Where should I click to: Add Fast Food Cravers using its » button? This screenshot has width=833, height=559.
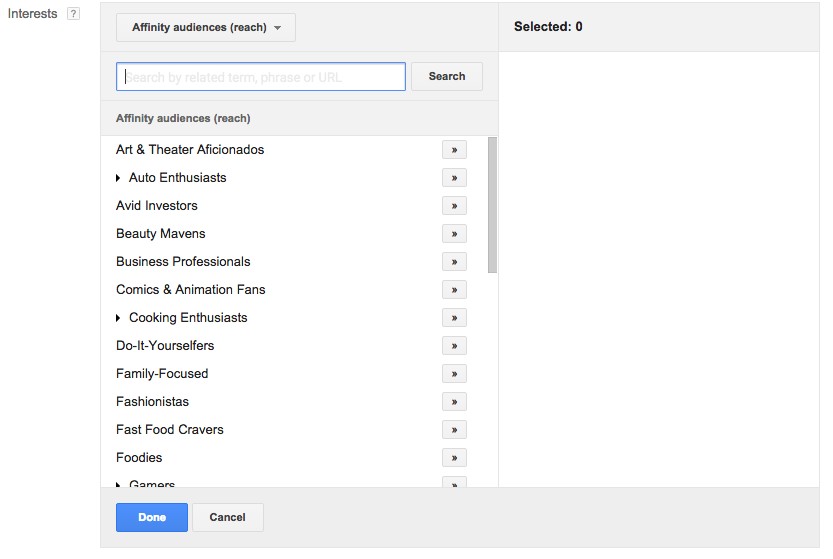(454, 430)
